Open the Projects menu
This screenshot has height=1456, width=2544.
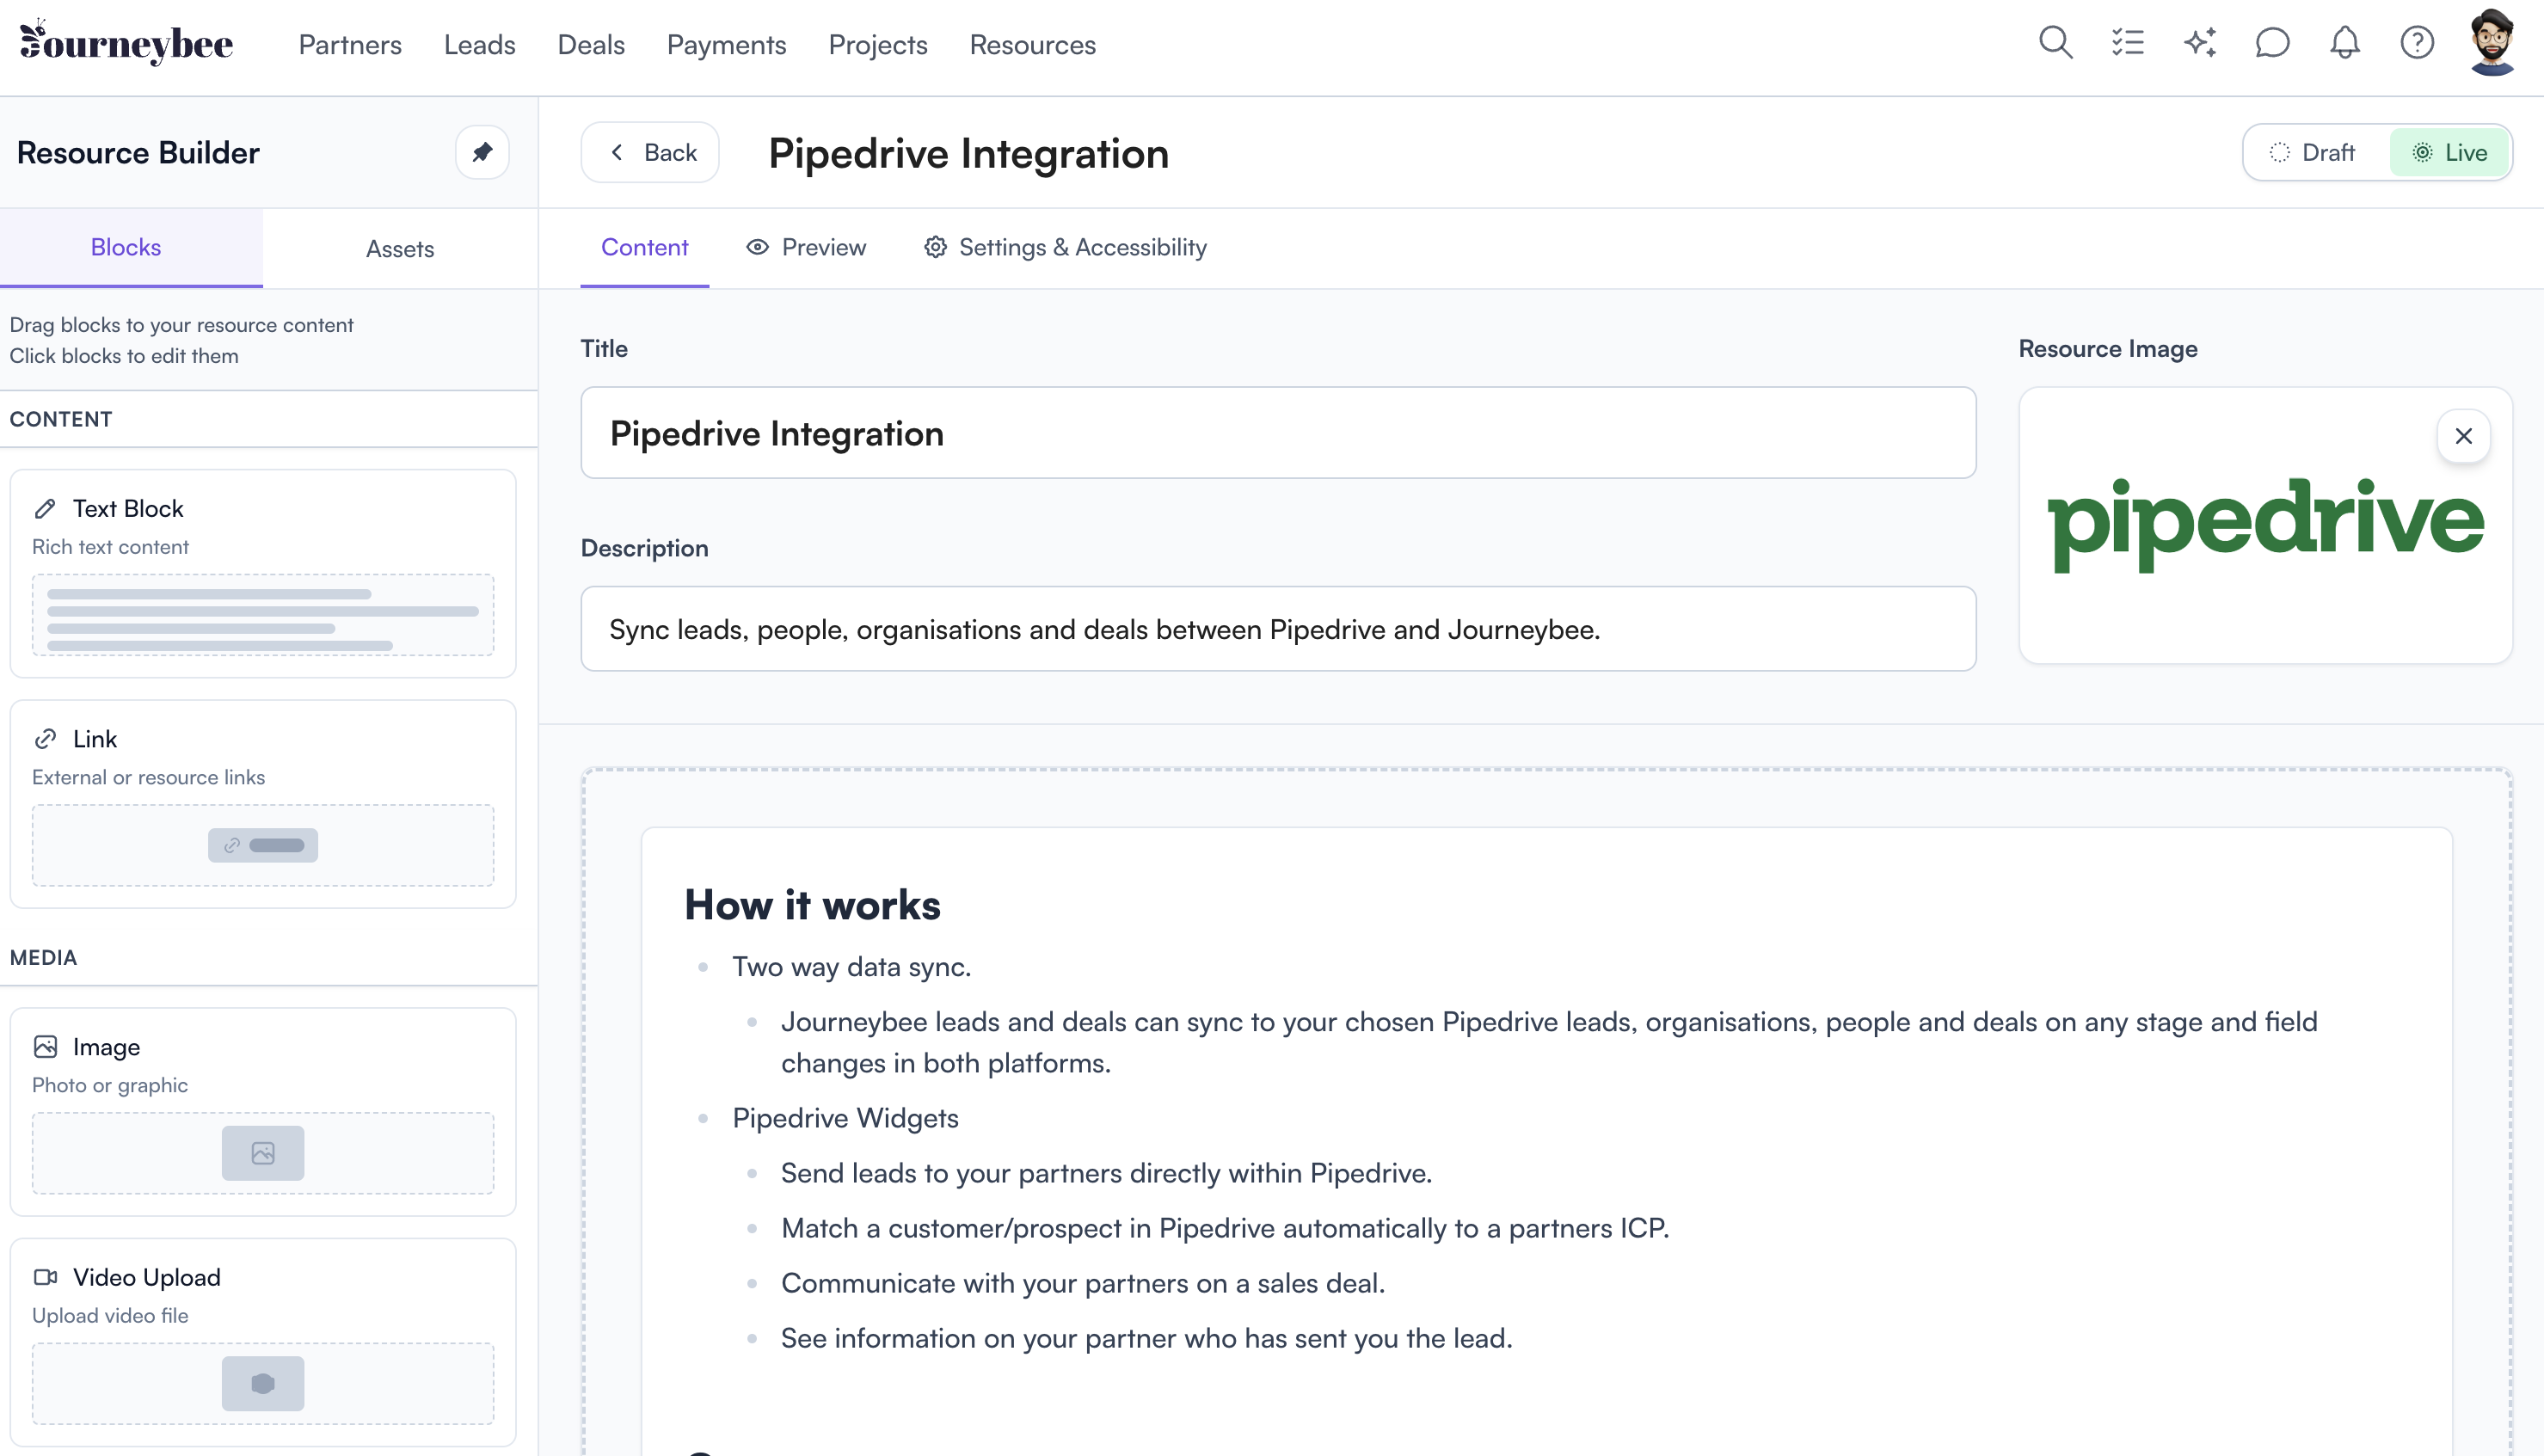point(878,44)
